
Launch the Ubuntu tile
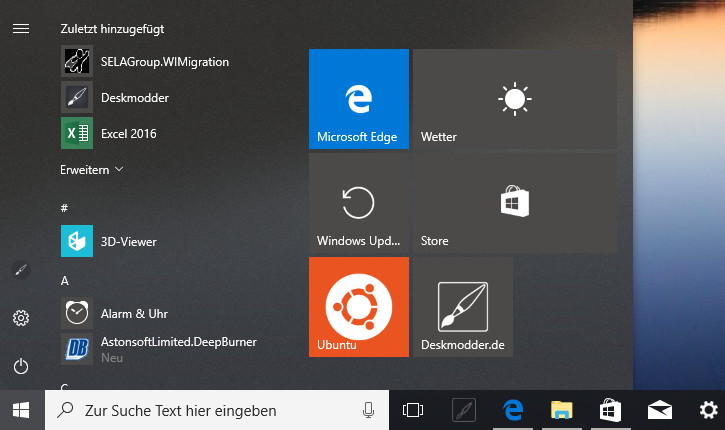(359, 307)
